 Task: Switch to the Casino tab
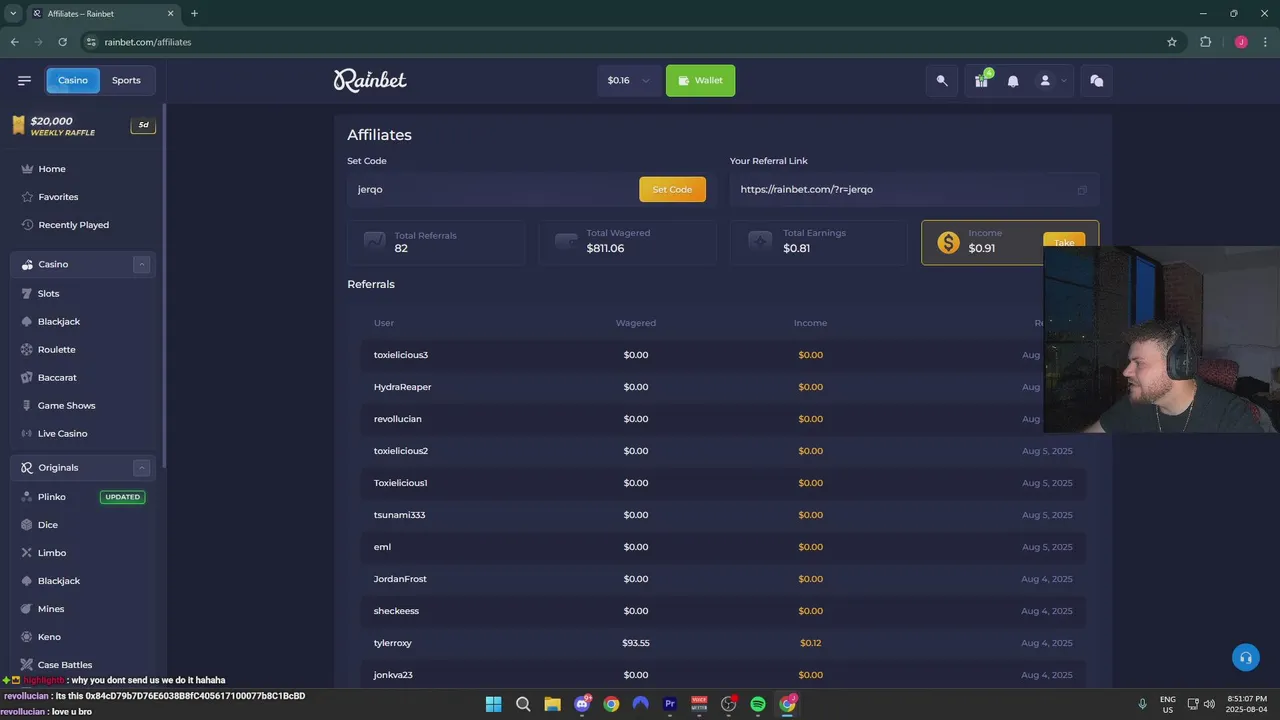[73, 80]
